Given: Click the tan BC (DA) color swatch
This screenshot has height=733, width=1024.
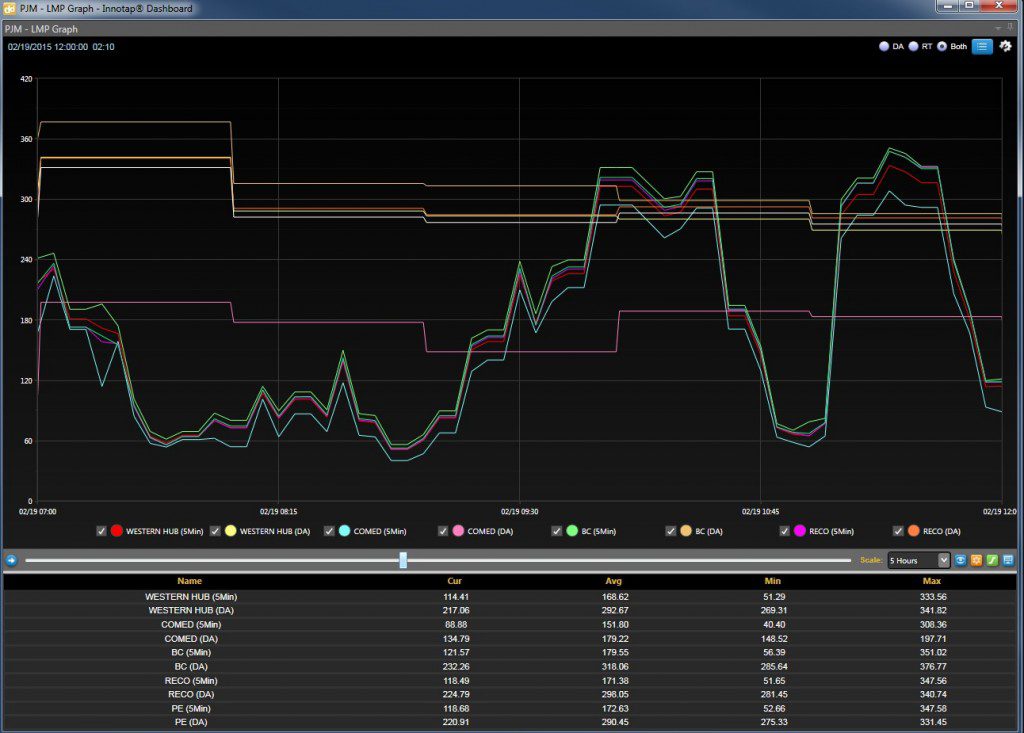Looking at the screenshot, I should (x=686, y=531).
